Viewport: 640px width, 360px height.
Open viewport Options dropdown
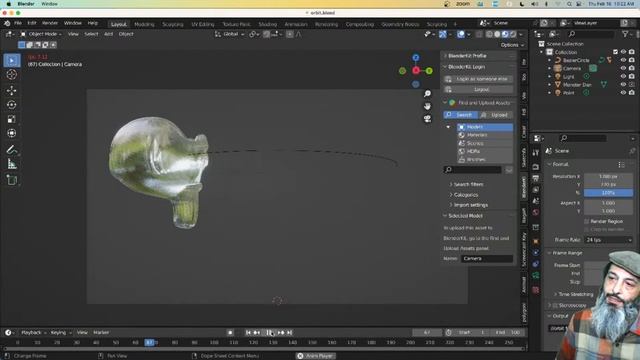tap(512, 45)
